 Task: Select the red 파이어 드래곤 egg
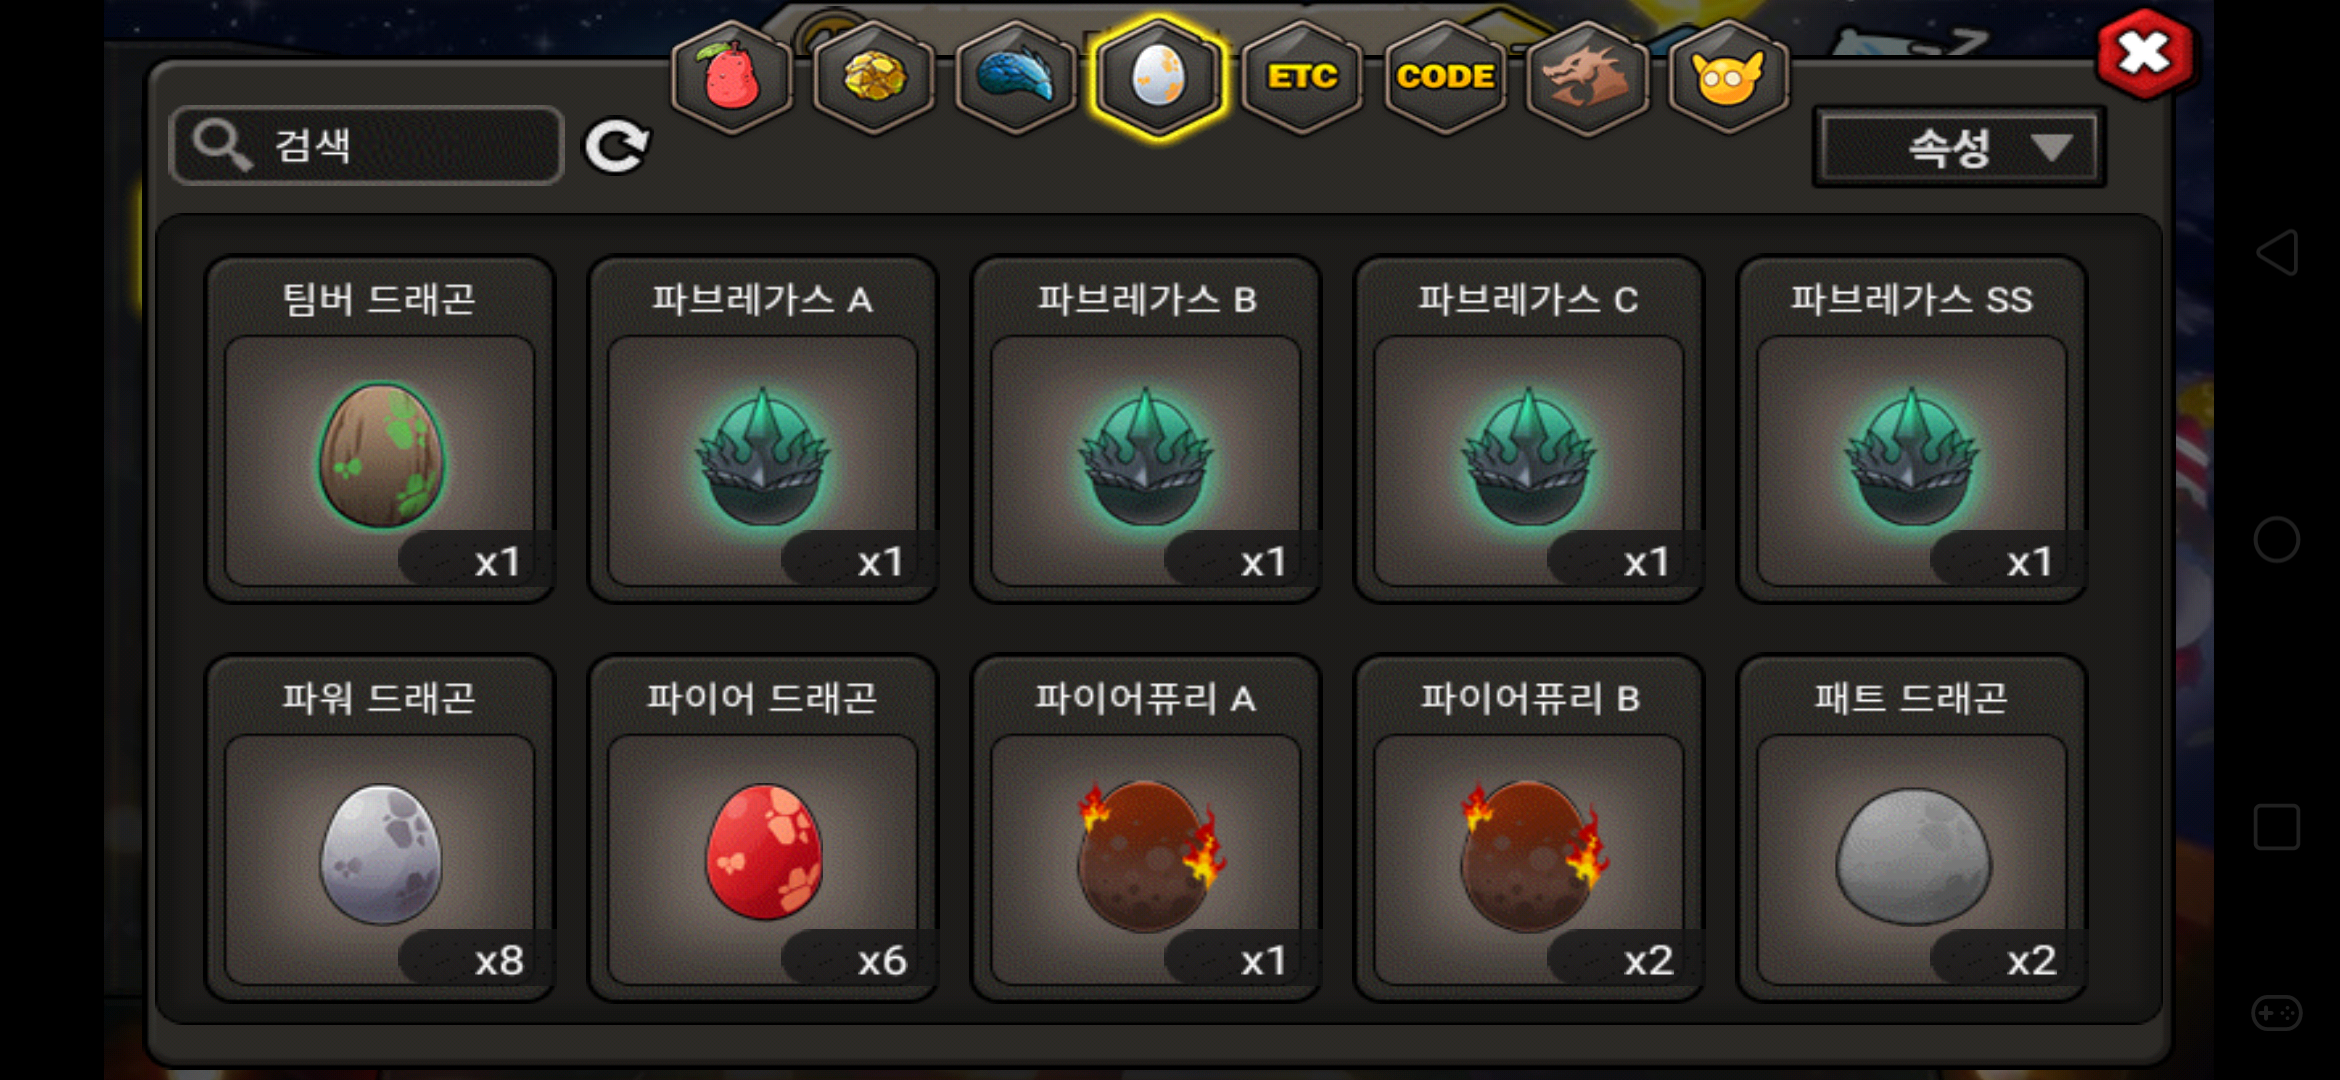[763, 828]
